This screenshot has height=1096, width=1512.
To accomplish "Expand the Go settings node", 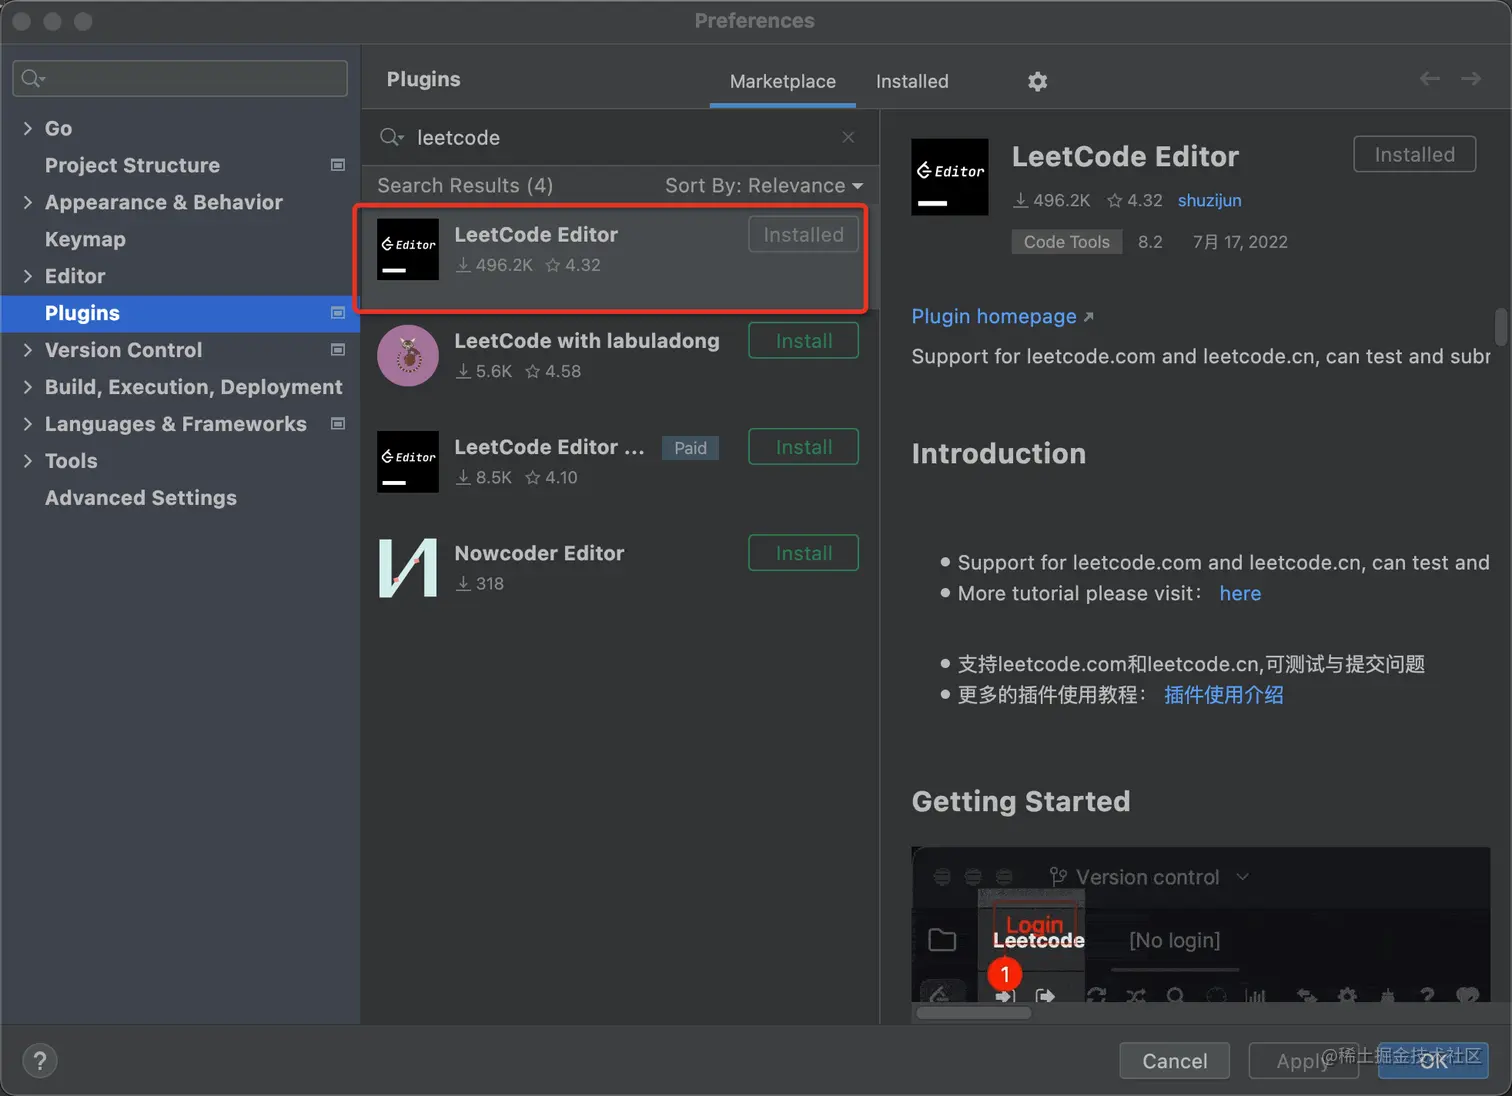I will coord(28,128).
